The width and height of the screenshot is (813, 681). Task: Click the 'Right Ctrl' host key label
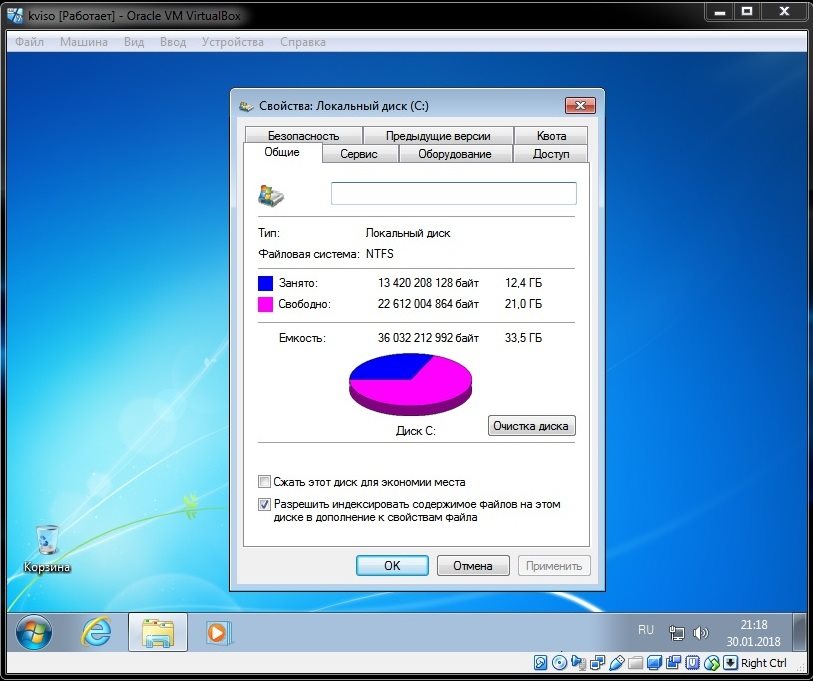coord(764,663)
